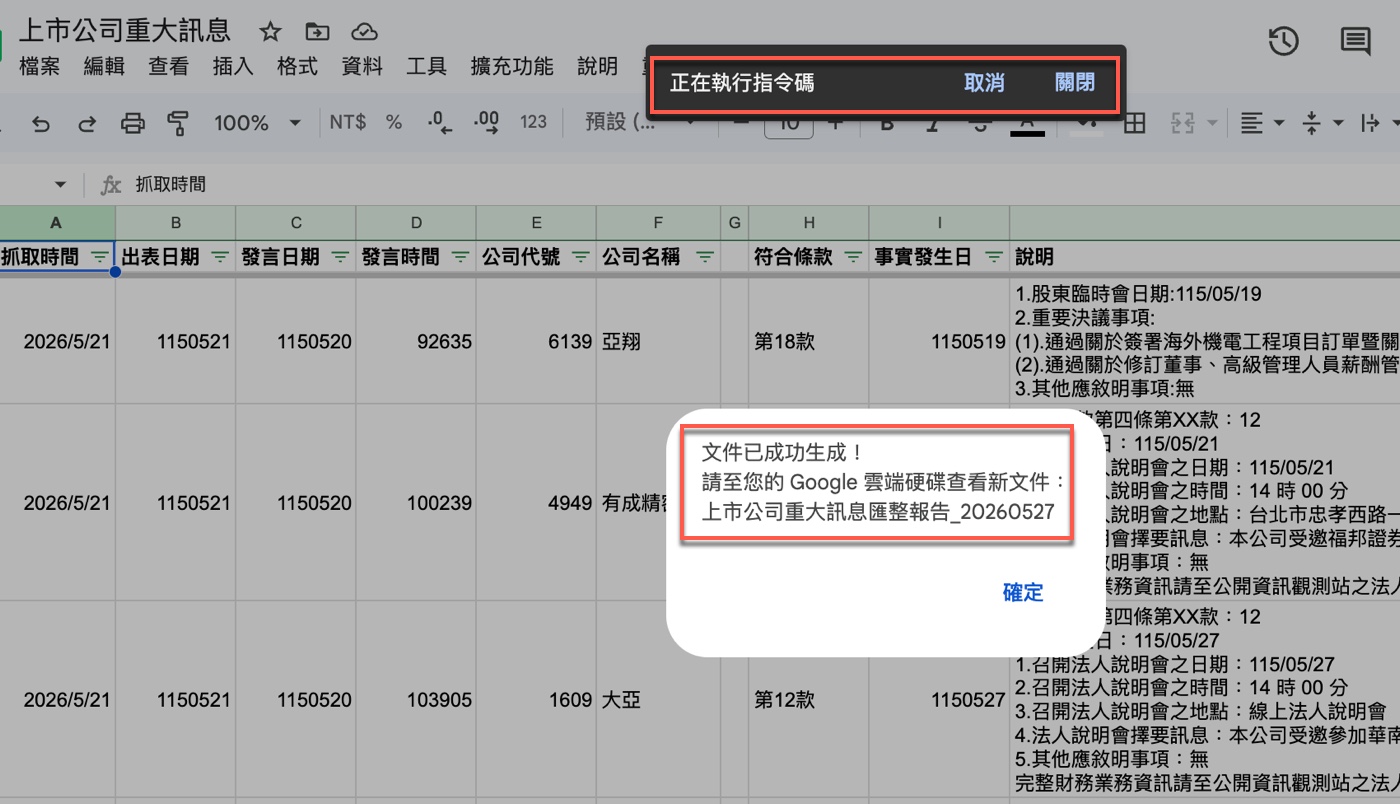The width and height of the screenshot is (1400, 804).
Task: Apply percent number format
Action: [394, 122]
